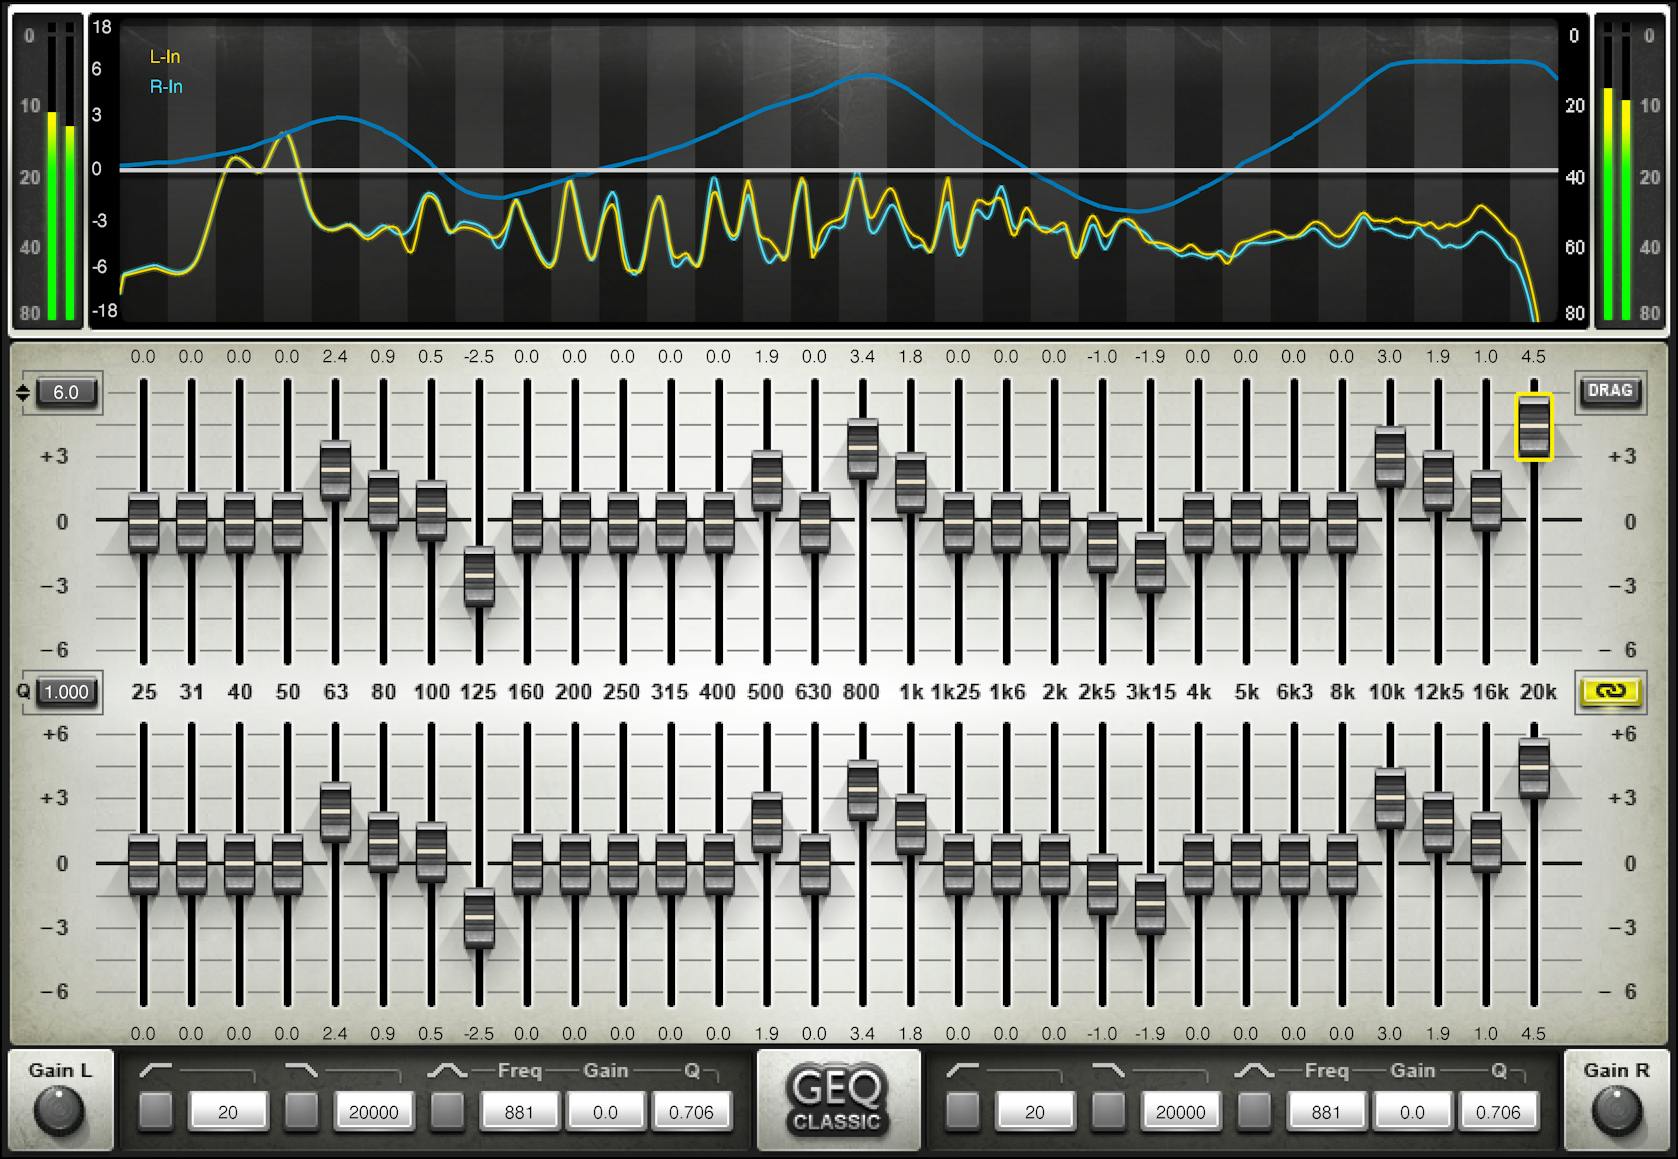Image resolution: width=1678 pixels, height=1159 pixels.
Task: Click the right Q field showing 0.706
Action: tap(1497, 1111)
